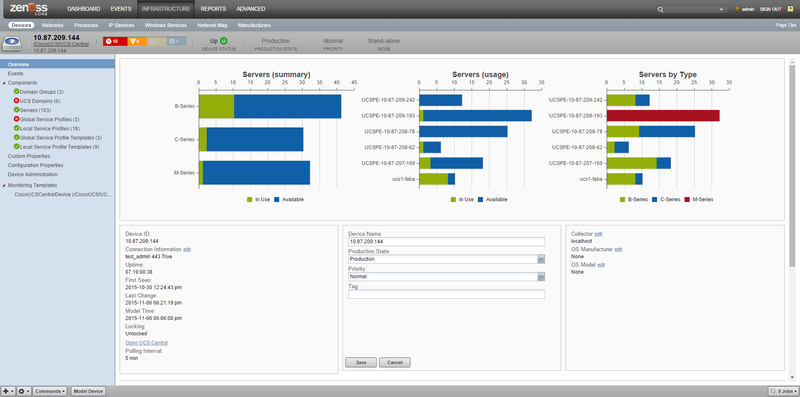The height and width of the screenshot is (397, 800).
Task: Select Device Administration in the sidebar
Action: click(33, 175)
